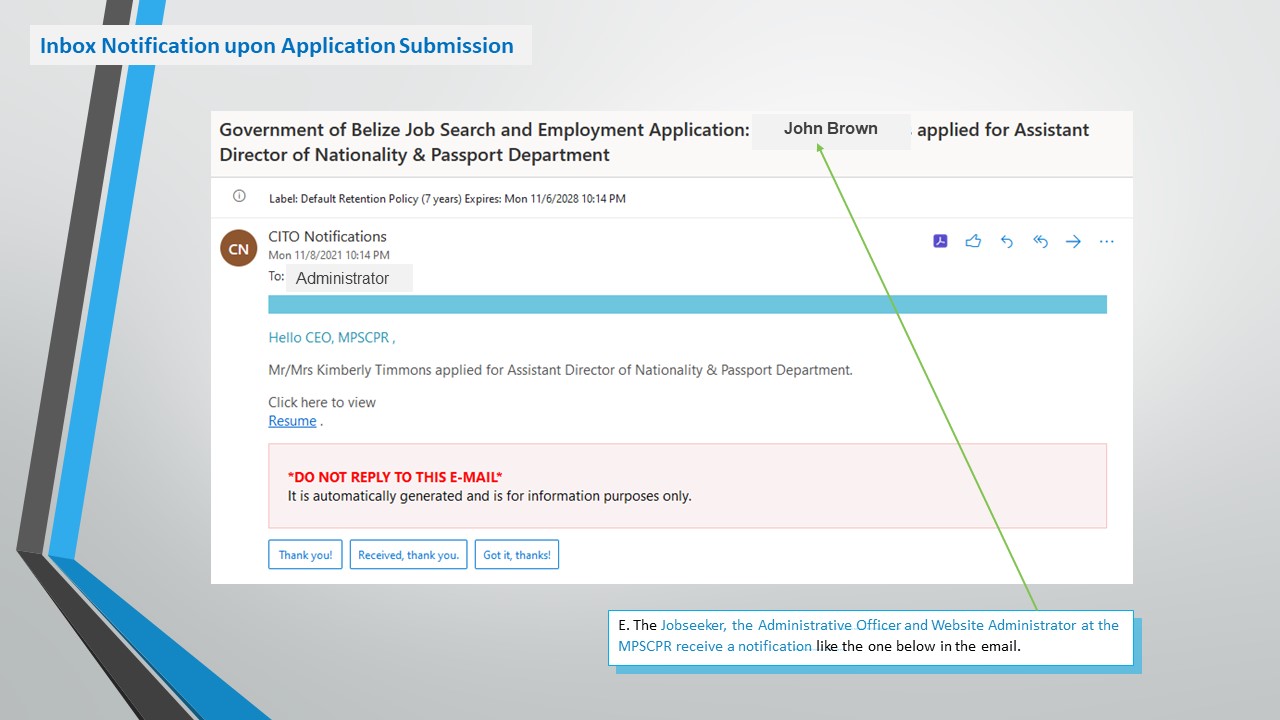Click the red "DO NOT REPLY TO THIS E-MAIL" notice
The width and height of the screenshot is (1280, 720).
point(395,477)
